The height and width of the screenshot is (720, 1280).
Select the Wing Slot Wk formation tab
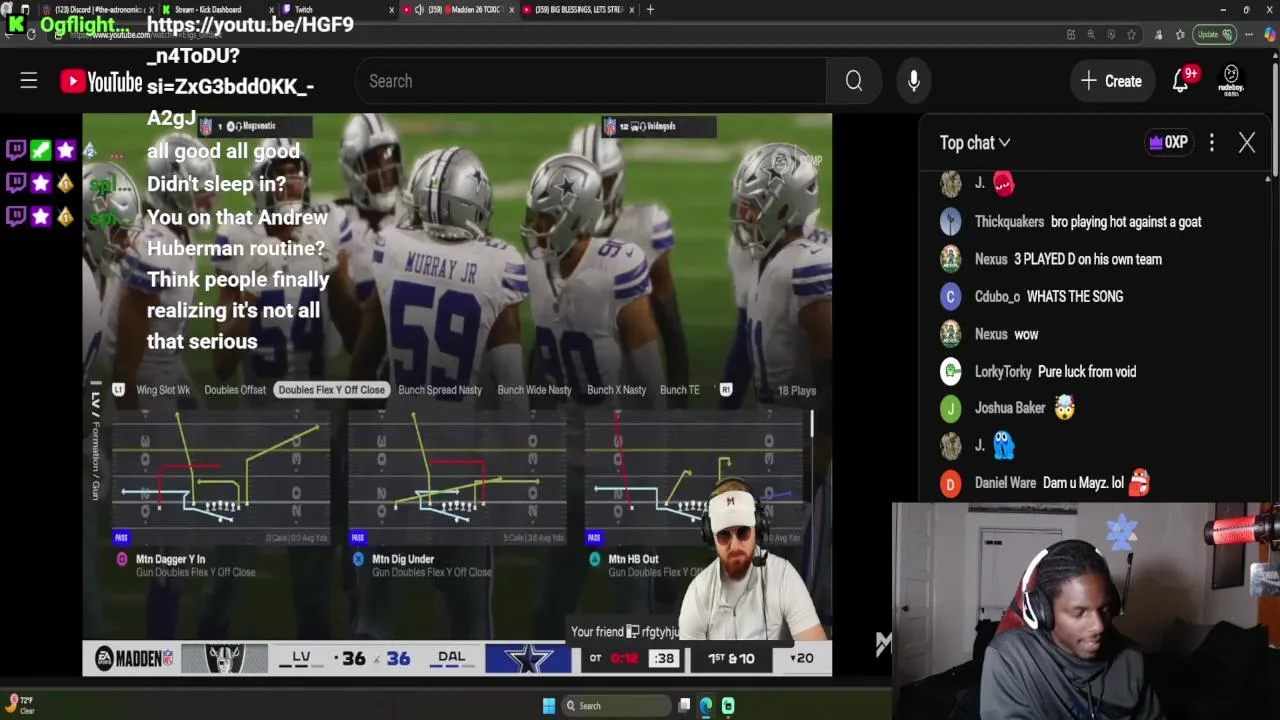[163, 390]
